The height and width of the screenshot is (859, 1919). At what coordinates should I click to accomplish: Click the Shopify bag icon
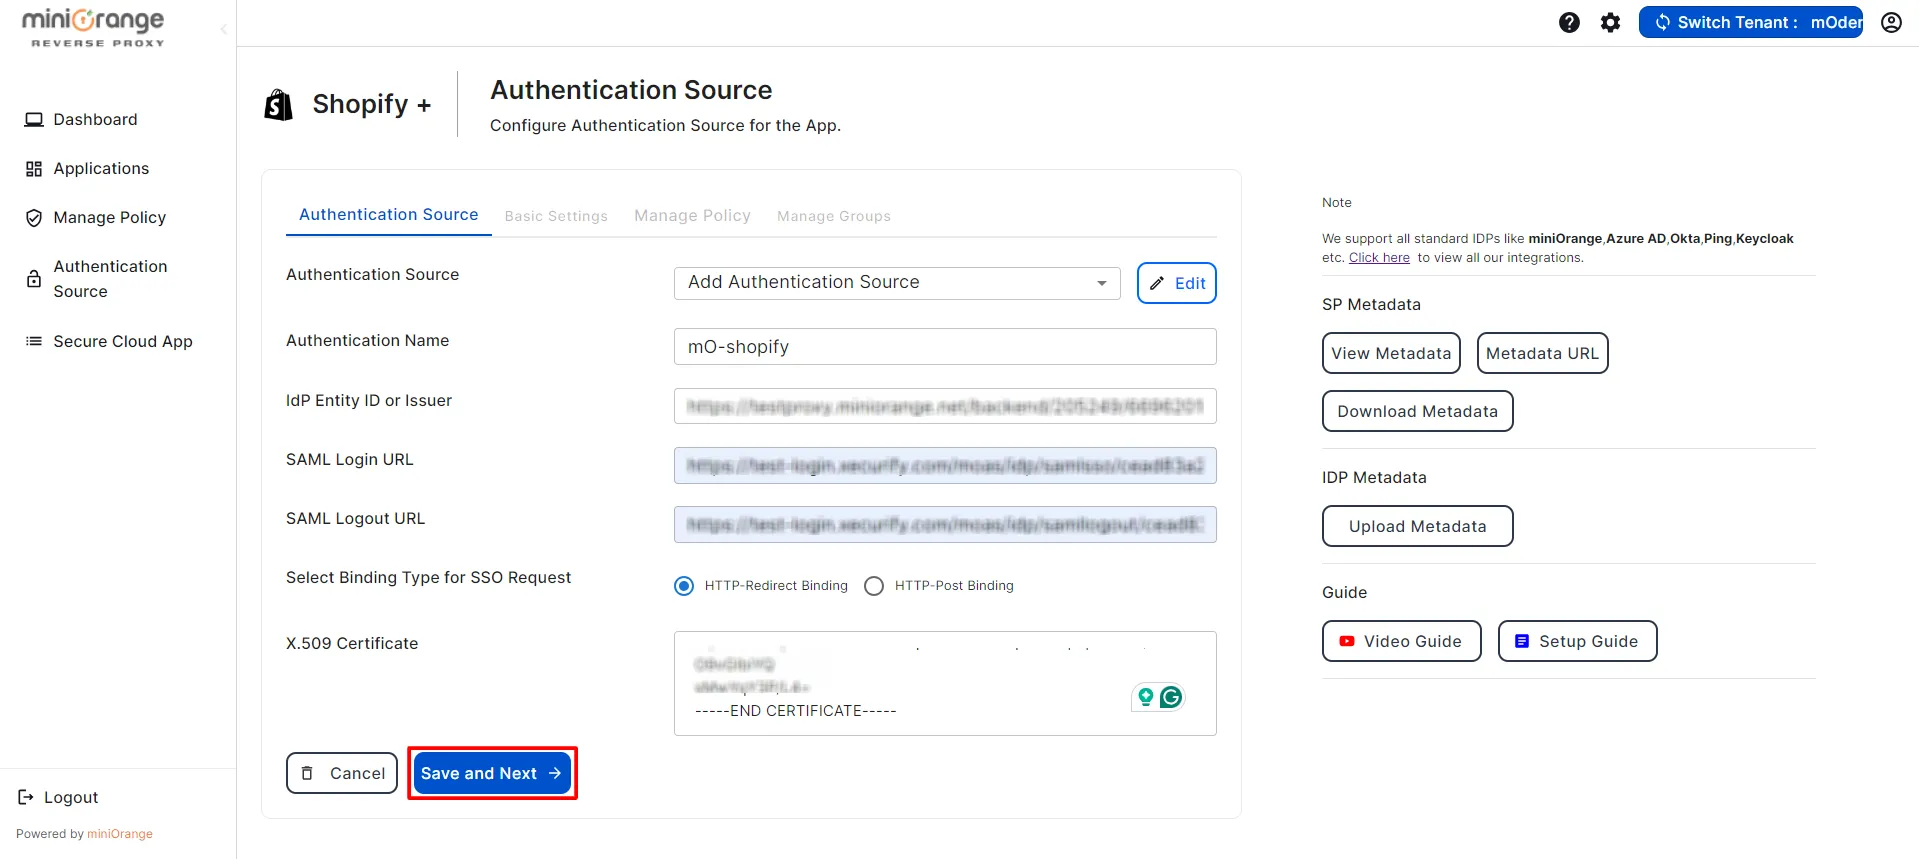tap(279, 104)
